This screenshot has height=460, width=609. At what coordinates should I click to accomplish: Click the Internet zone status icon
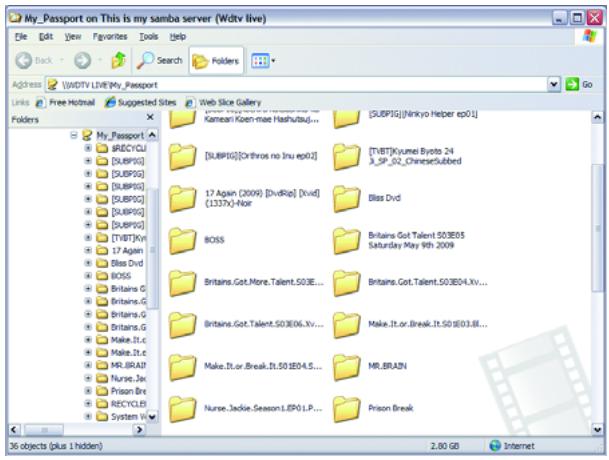click(x=495, y=446)
